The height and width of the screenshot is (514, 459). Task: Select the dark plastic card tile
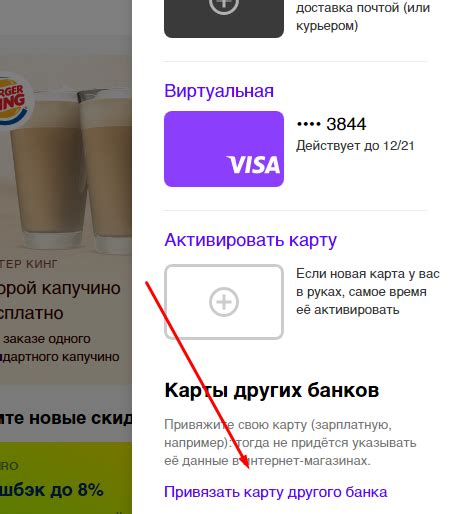point(224,19)
